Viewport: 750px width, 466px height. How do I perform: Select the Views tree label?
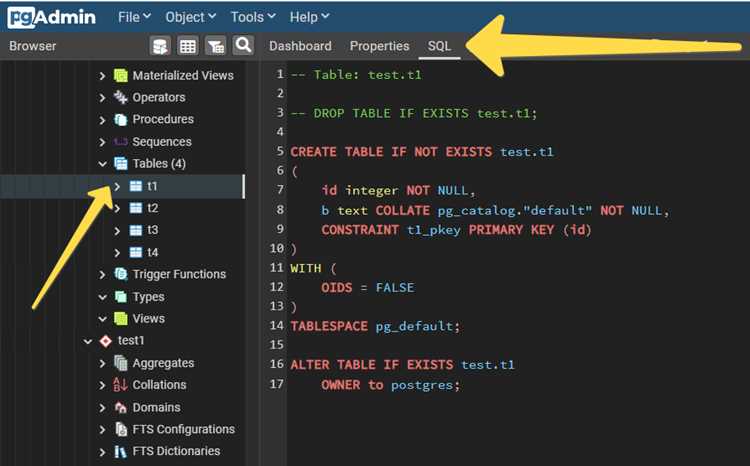tap(148, 319)
